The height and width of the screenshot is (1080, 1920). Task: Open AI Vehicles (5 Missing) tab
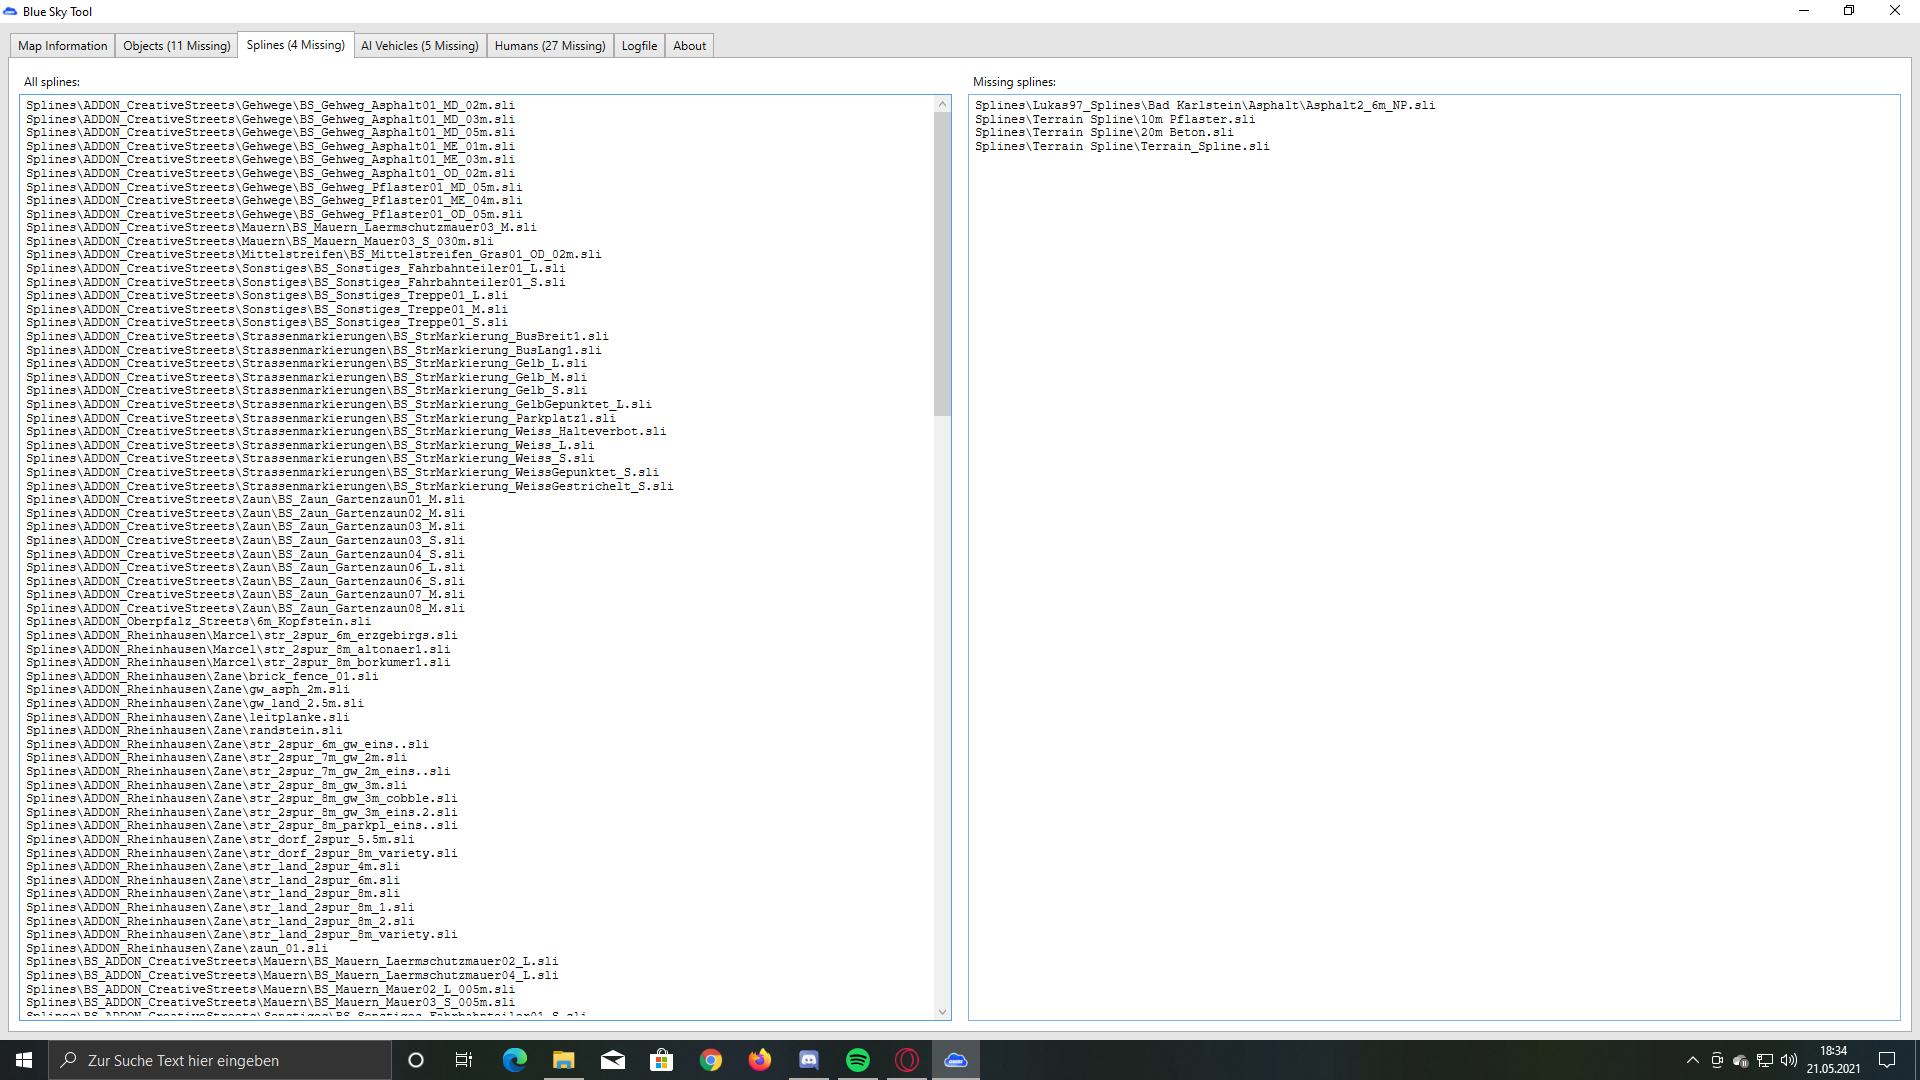(x=419, y=46)
